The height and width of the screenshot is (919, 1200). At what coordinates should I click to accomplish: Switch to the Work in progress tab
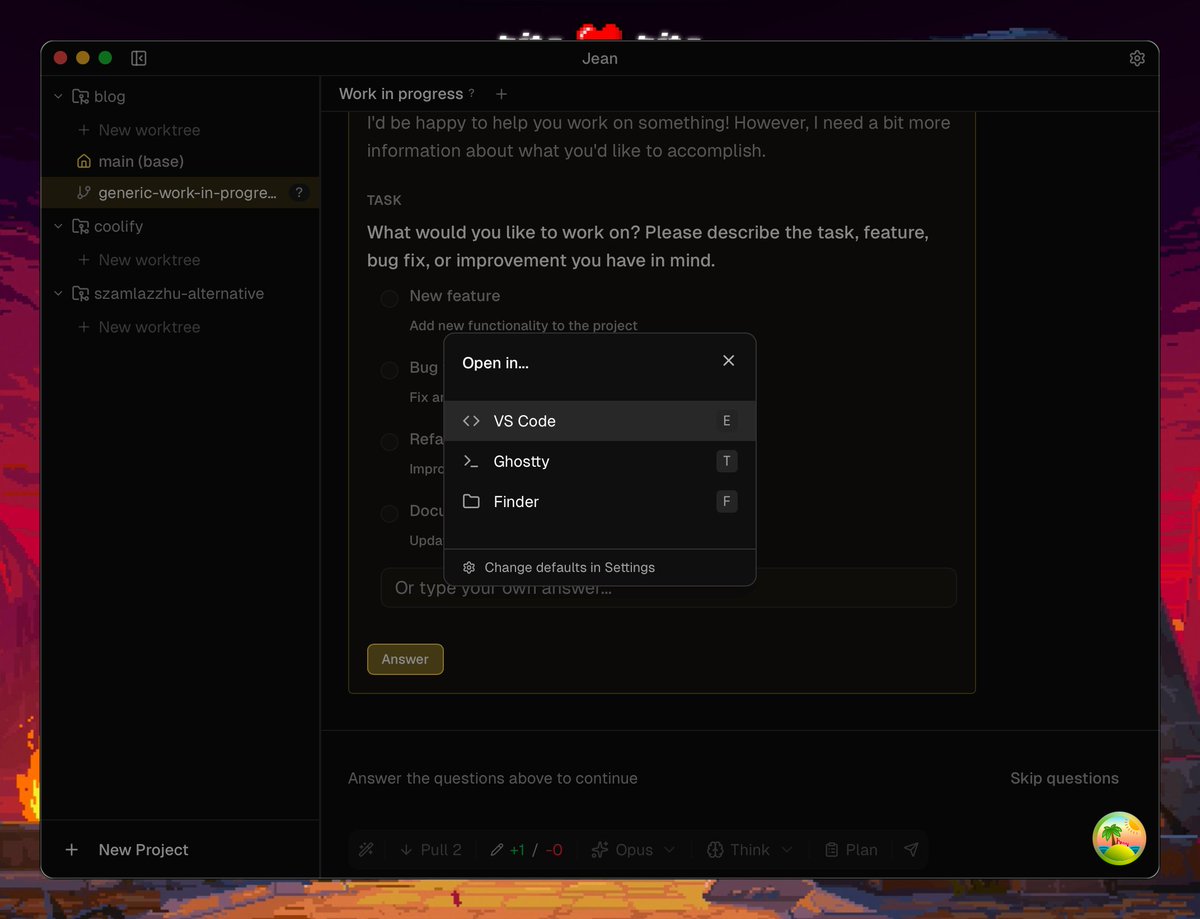401,94
